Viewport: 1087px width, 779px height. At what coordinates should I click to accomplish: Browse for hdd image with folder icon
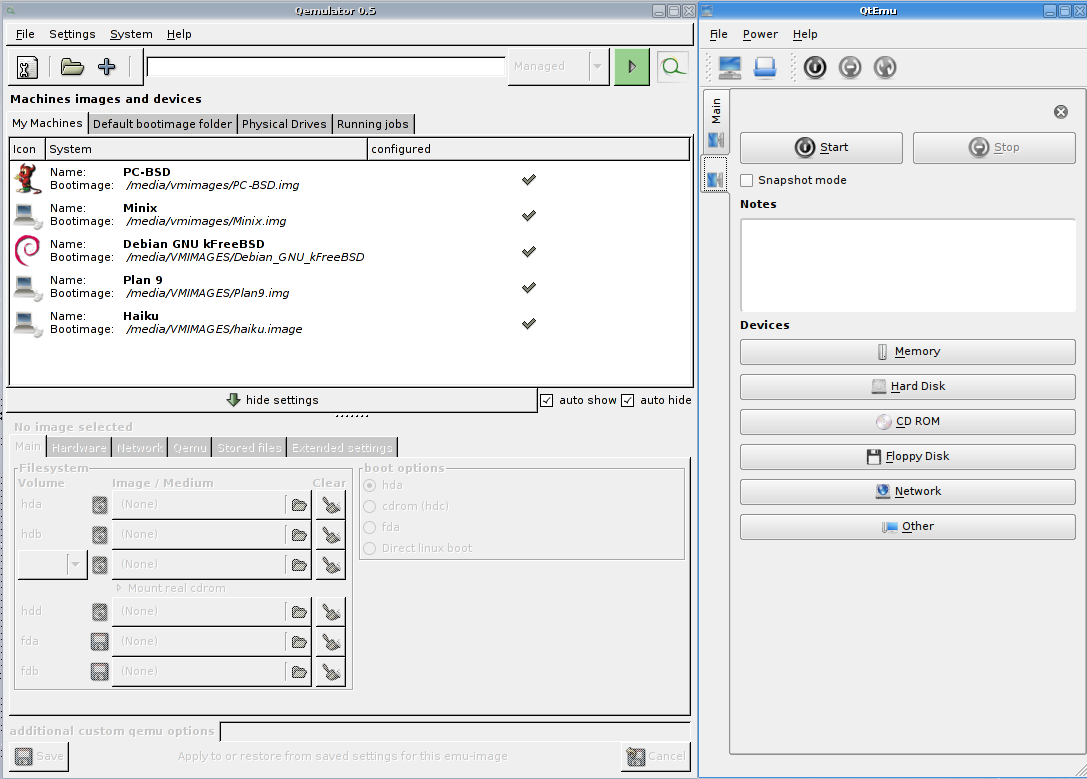[299, 612]
